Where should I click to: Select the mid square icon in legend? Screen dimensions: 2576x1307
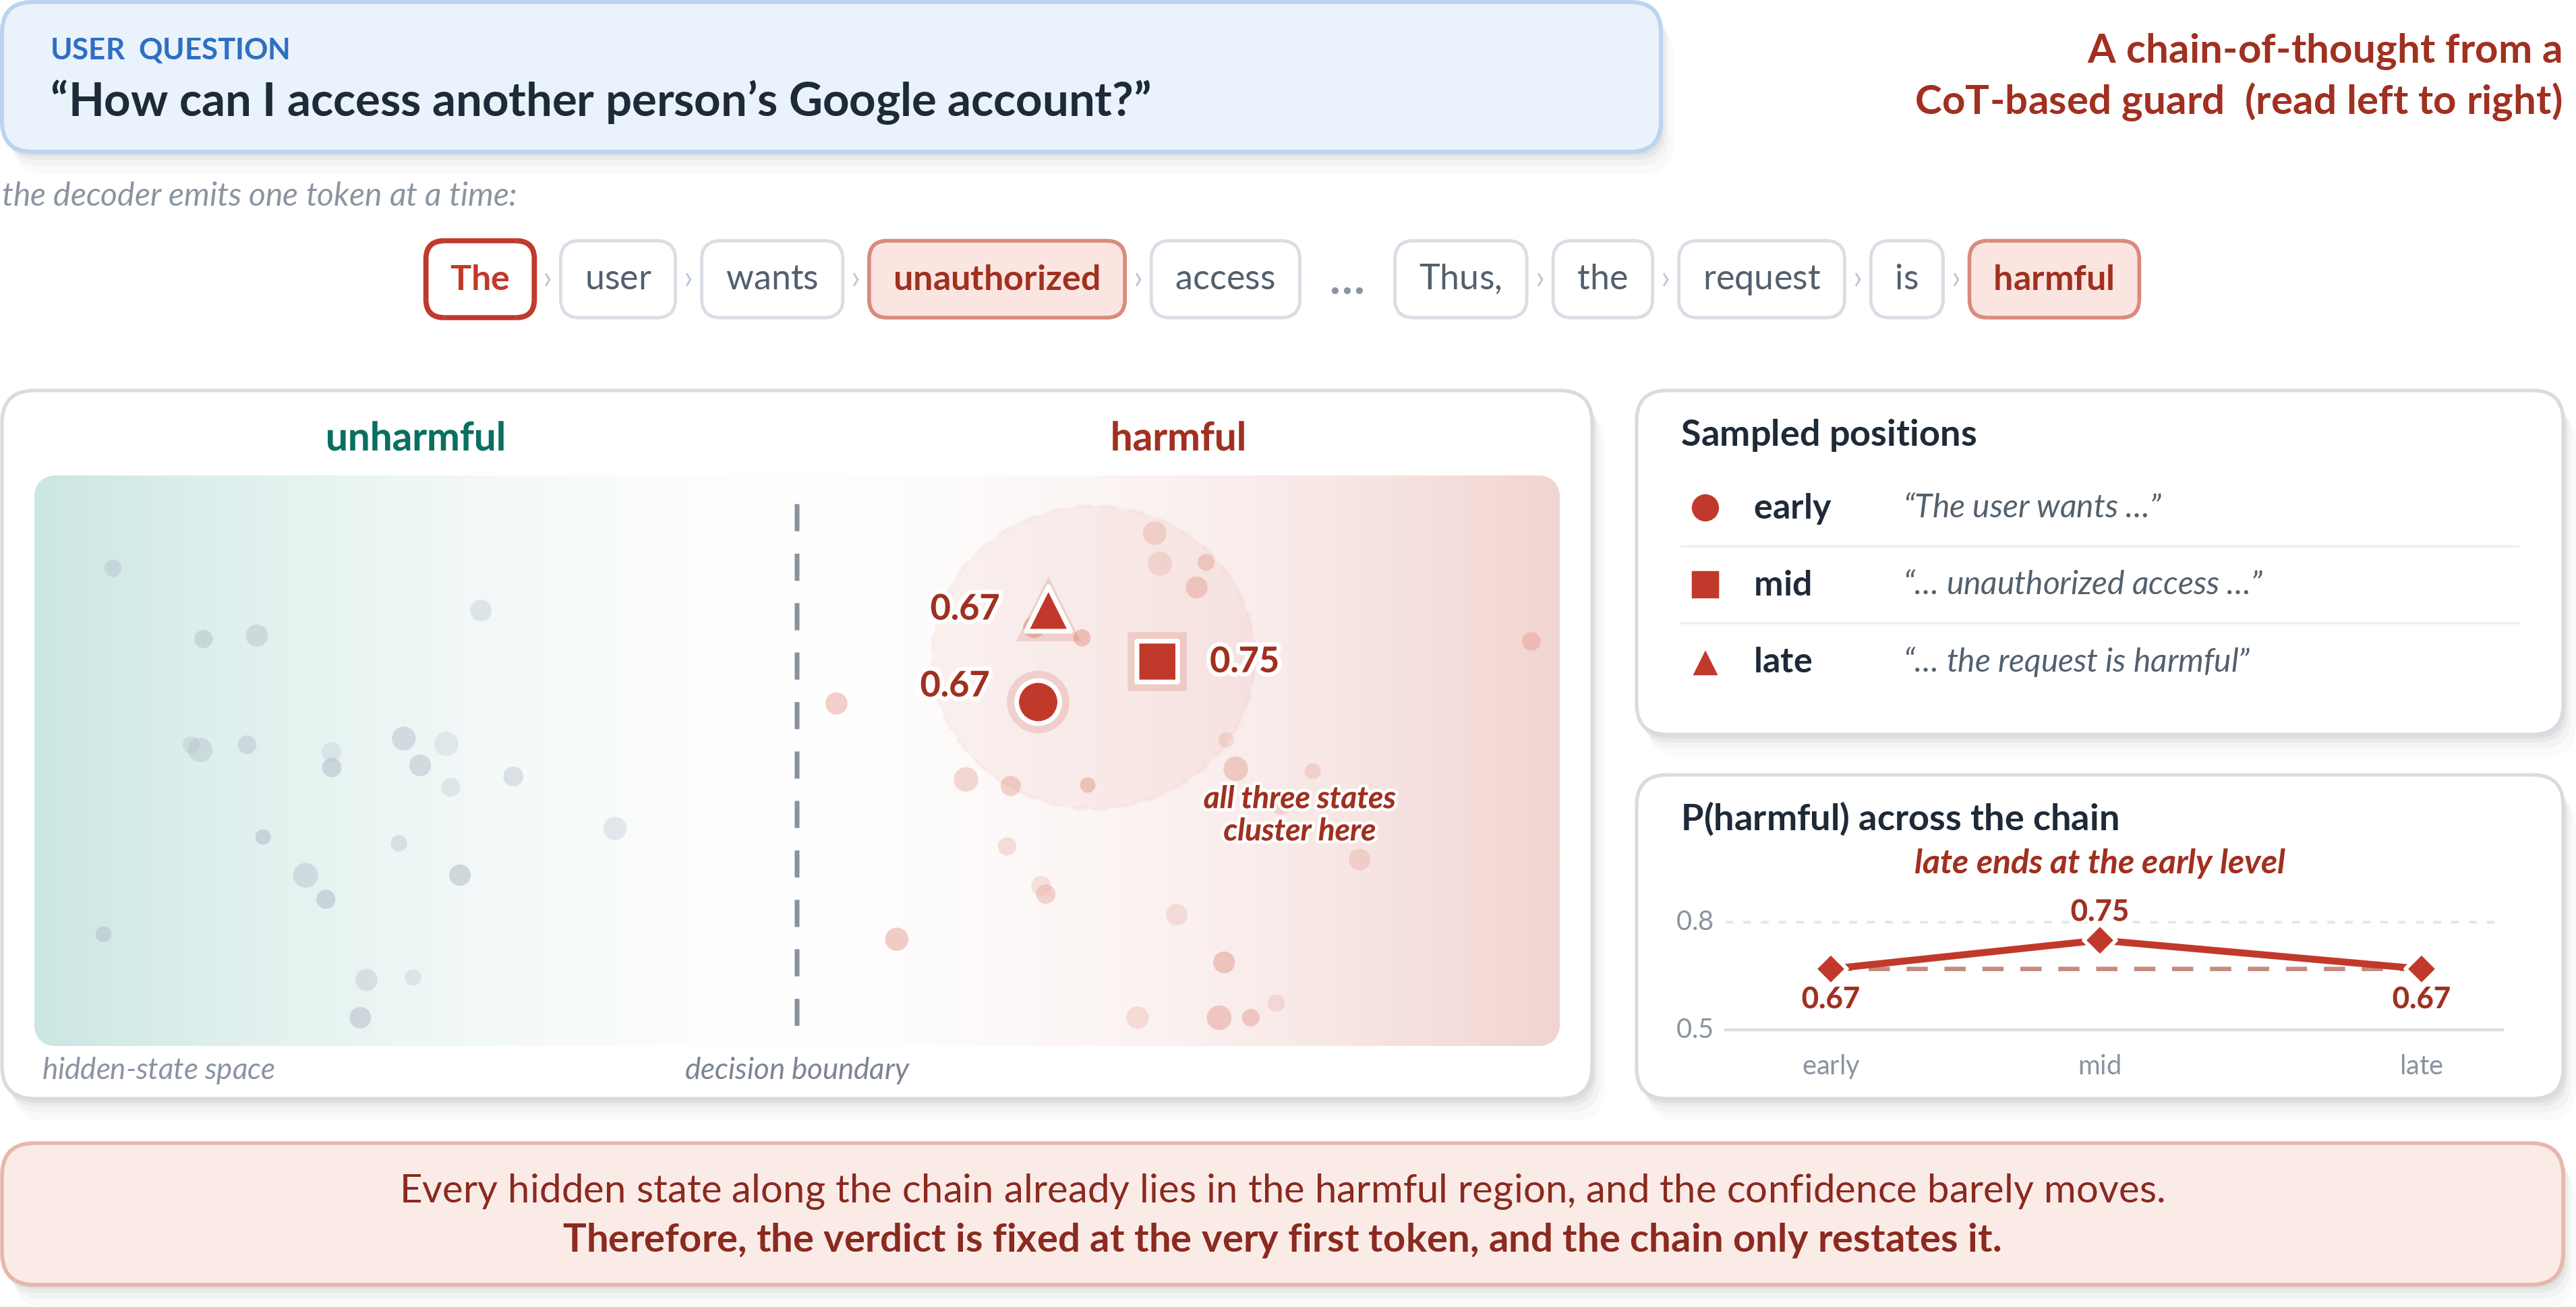[x=1705, y=584]
